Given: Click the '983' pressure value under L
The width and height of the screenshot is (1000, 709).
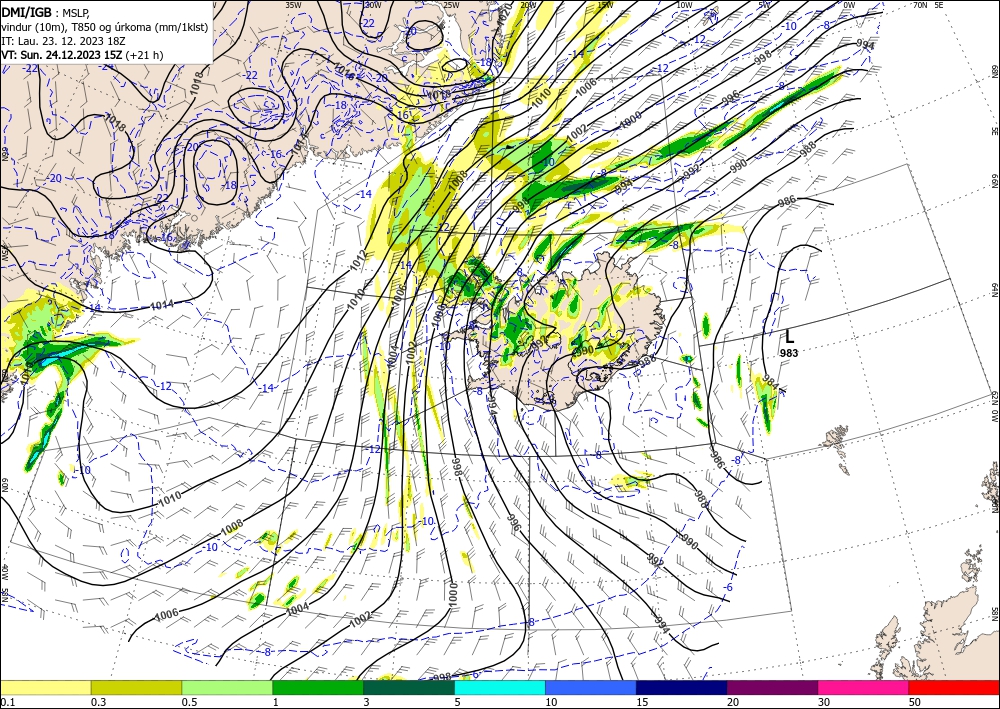Looking at the screenshot, I should (x=789, y=353).
